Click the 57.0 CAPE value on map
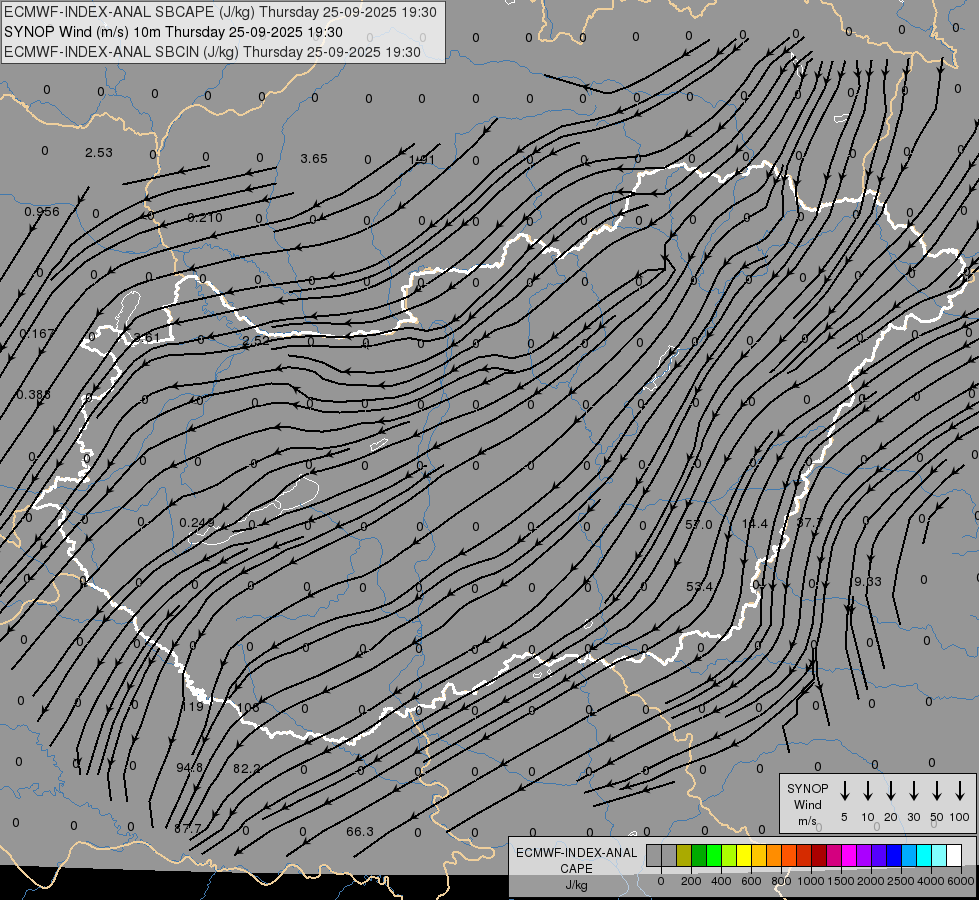This screenshot has width=979, height=900. tap(699, 525)
